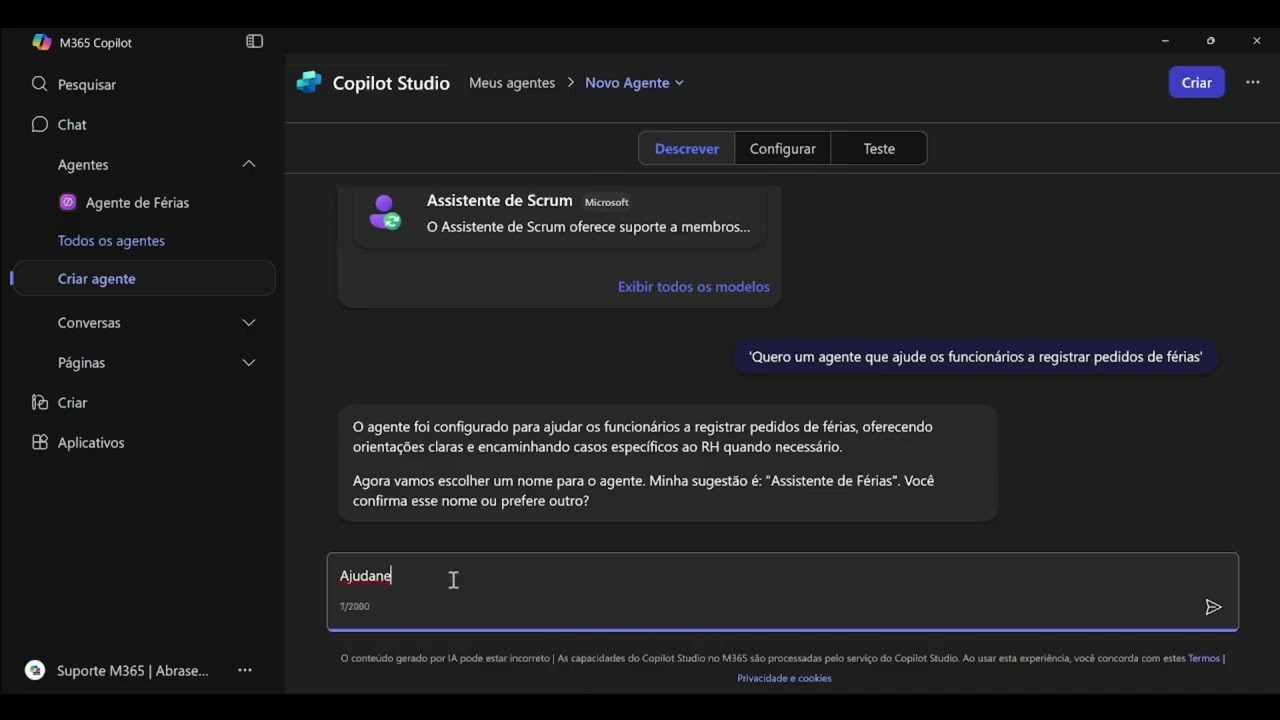Click the Copilot Studio logo icon
1280x720 pixels.
[309, 82]
